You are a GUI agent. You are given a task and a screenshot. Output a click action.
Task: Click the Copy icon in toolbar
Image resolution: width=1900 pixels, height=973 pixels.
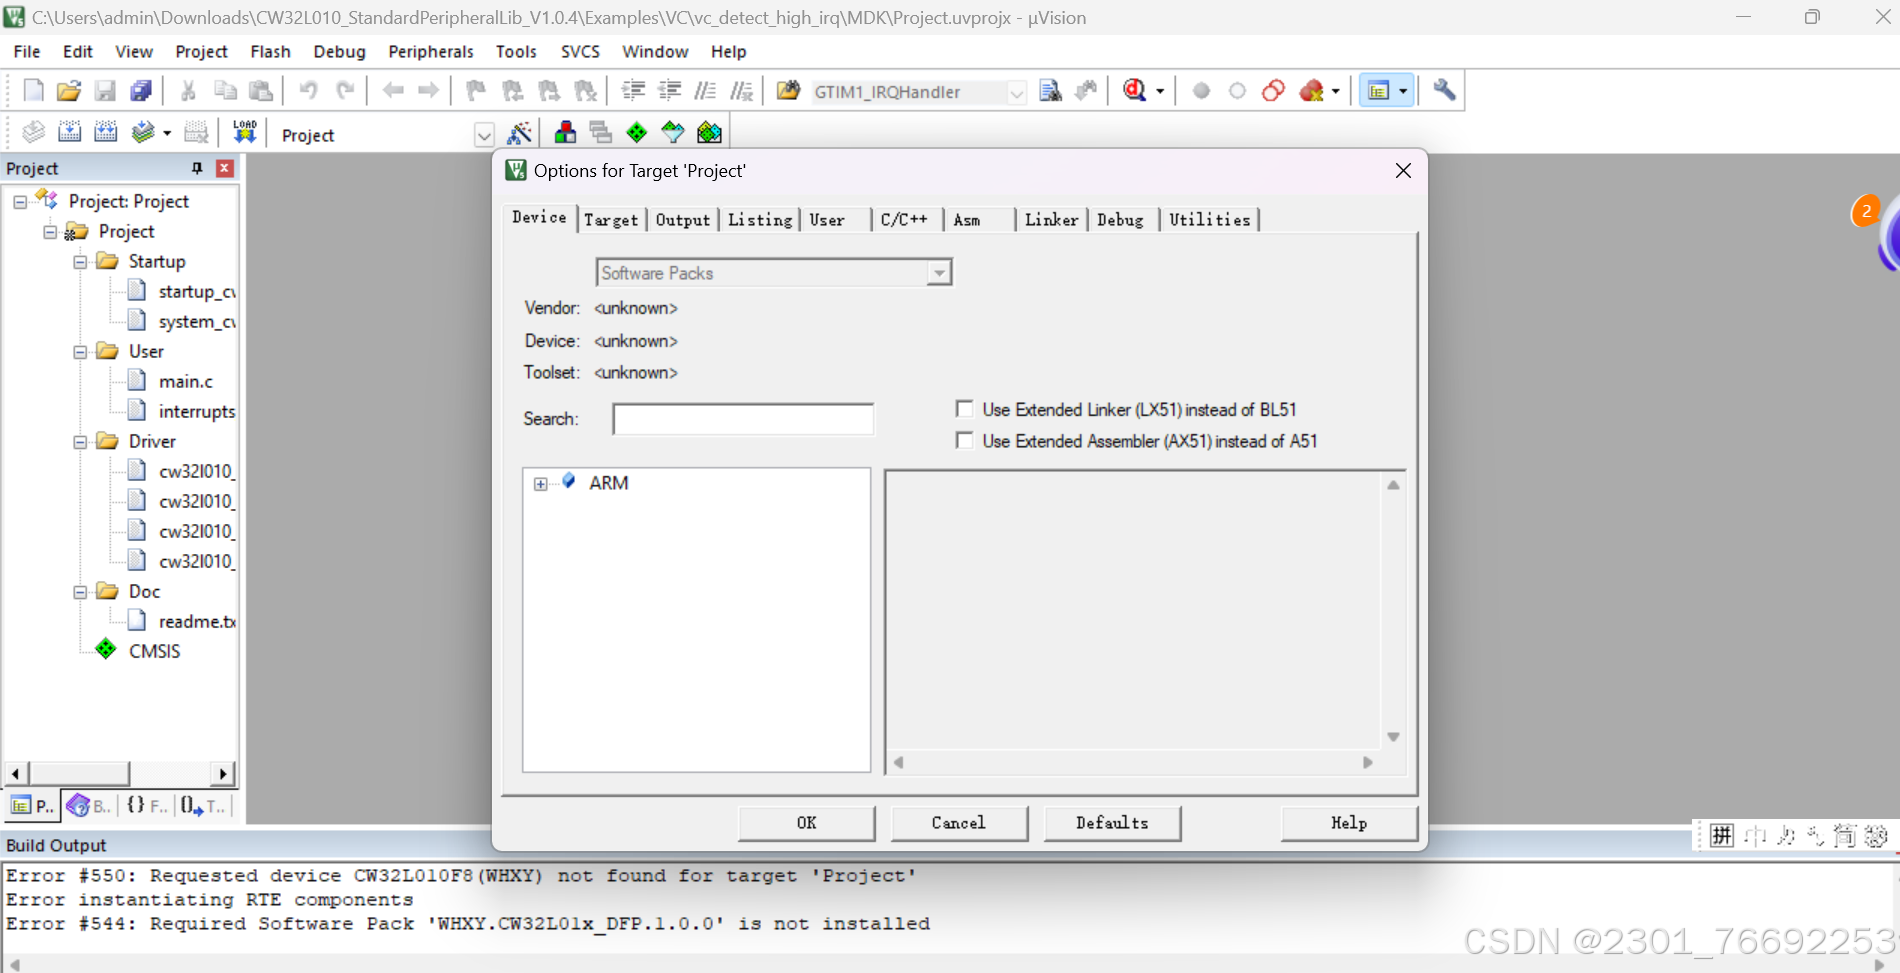(x=225, y=91)
